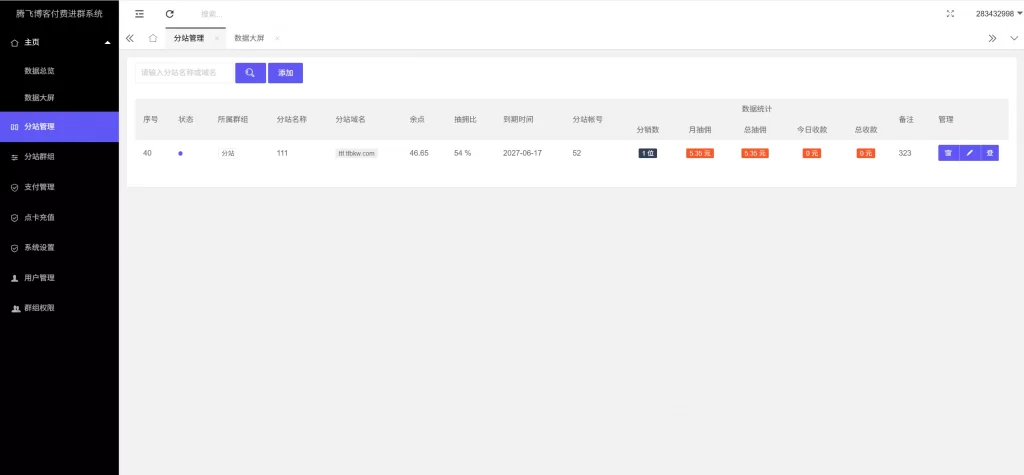Click the home icon tab
1024x475 pixels.
click(x=152, y=38)
